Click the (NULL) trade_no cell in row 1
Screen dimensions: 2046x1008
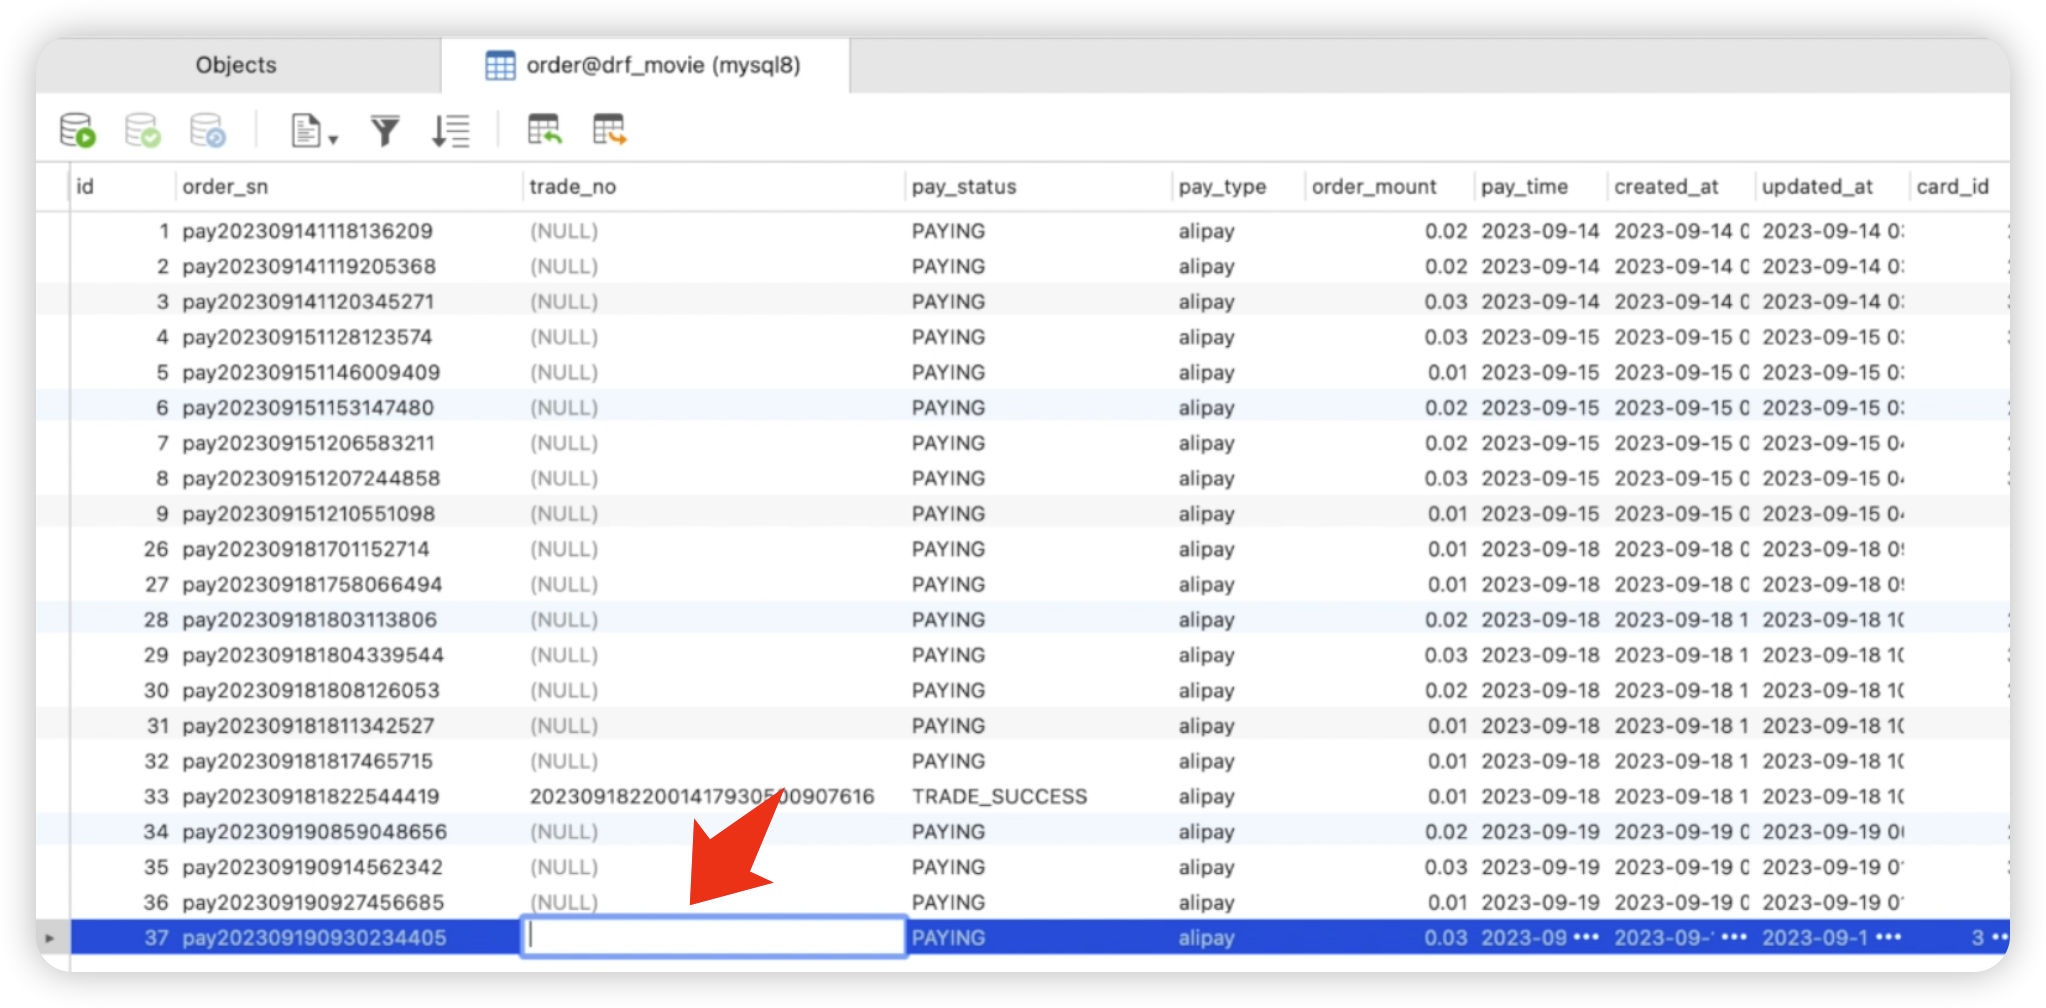(564, 231)
